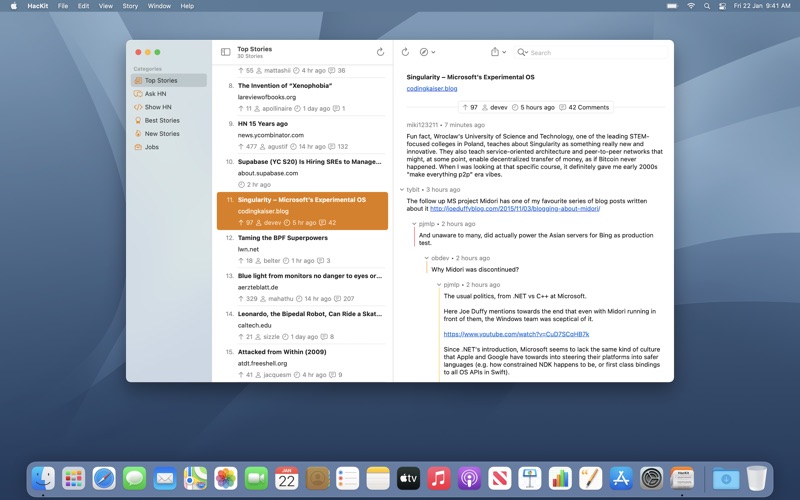This screenshot has width=800, height=500.
Task: Toggle the sidebar visibility button
Action: coord(225,52)
